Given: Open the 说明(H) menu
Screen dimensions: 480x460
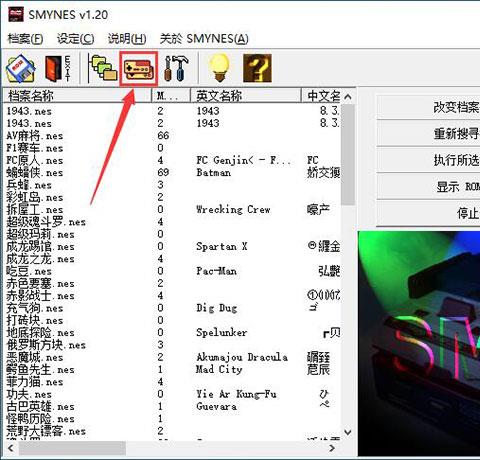Looking at the screenshot, I should pyautogui.click(x=127, y=39).
